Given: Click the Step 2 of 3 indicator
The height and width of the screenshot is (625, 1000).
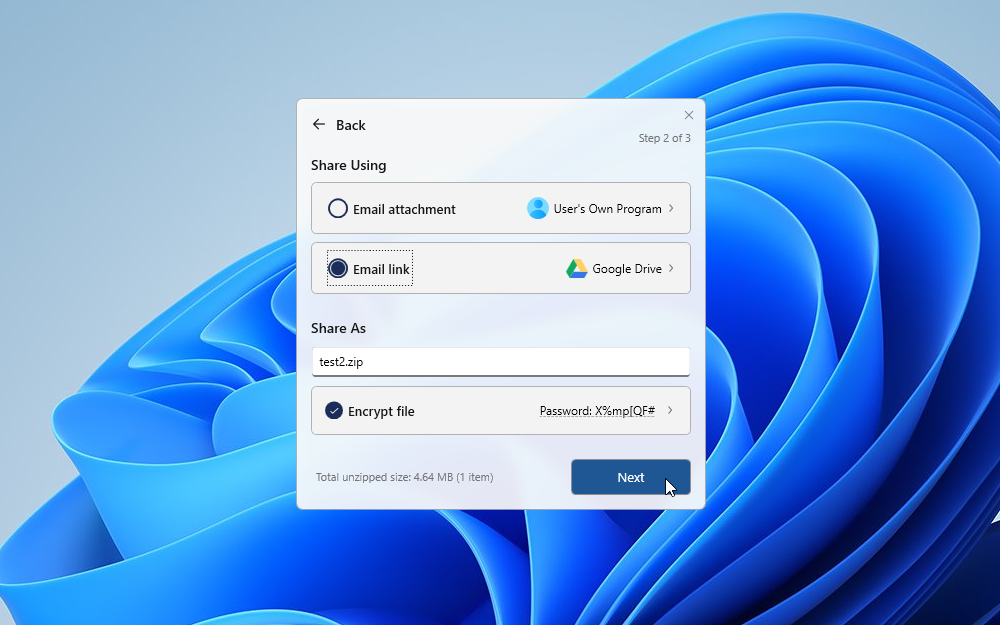Looking at the screenshot, I should tap(664, 138).
